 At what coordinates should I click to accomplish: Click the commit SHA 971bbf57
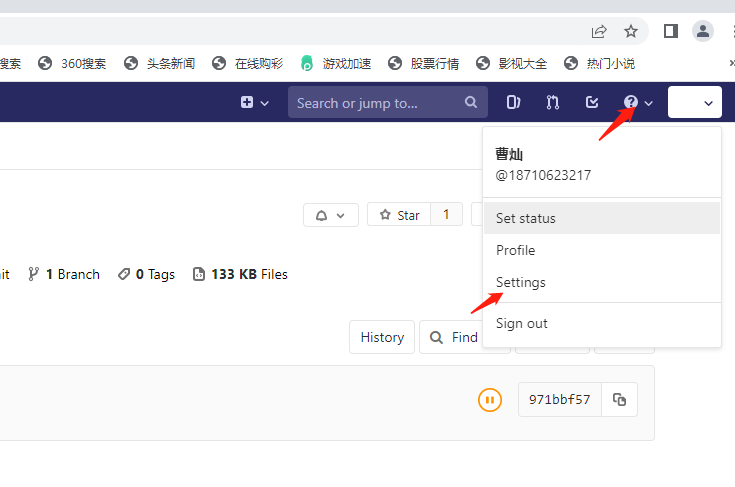coord(560,399)
